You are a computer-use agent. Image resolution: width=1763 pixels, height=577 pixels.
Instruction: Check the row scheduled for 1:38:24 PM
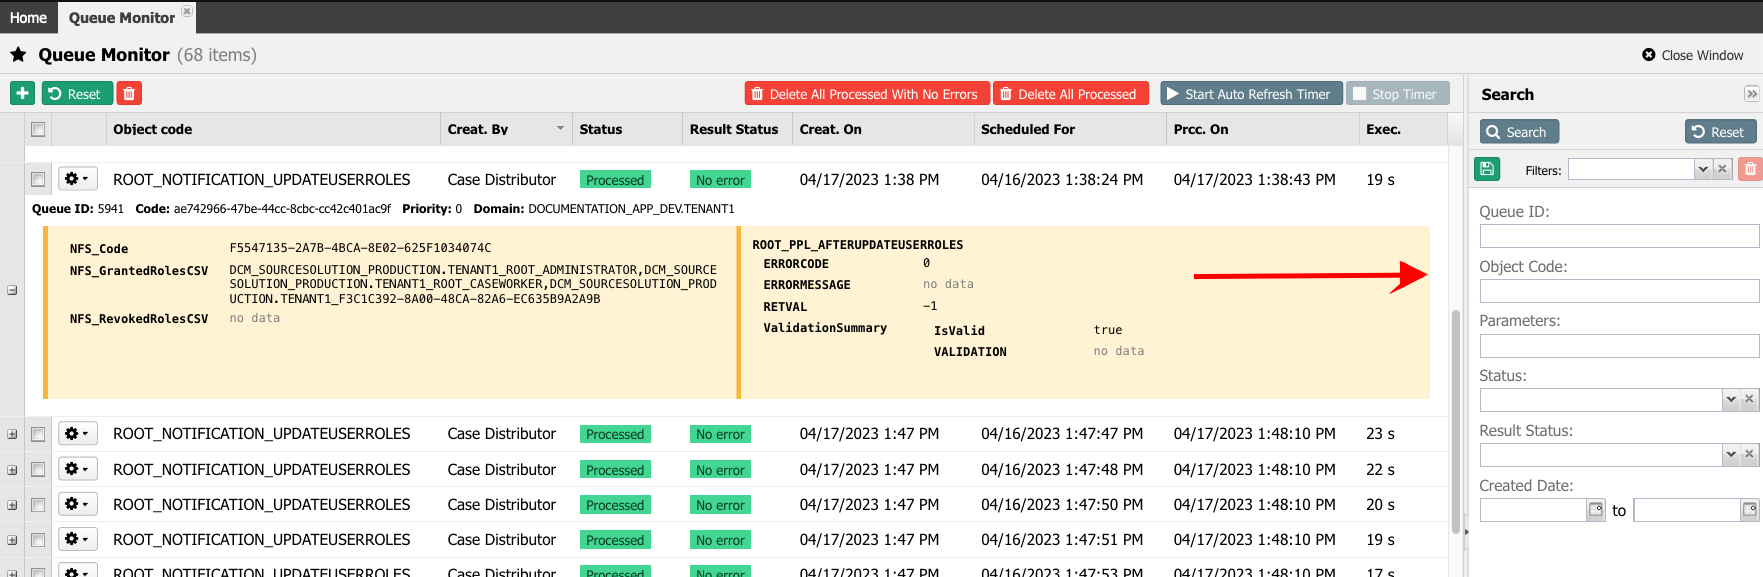point(38,179)
